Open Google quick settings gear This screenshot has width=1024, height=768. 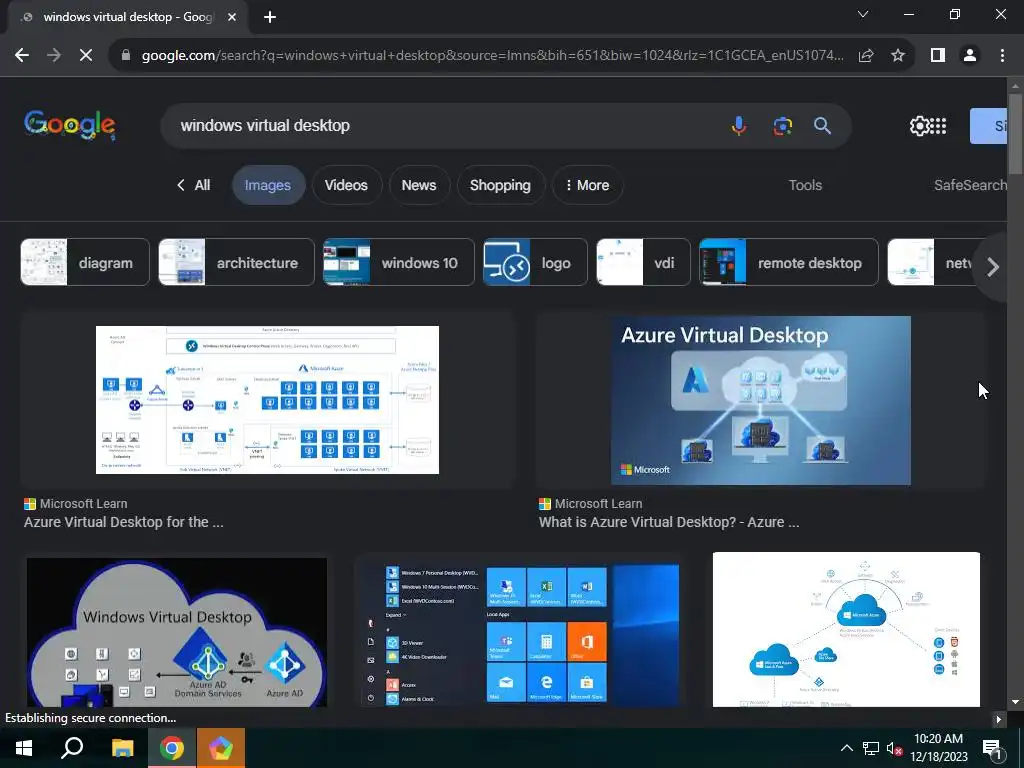click(x=919, y=125)
